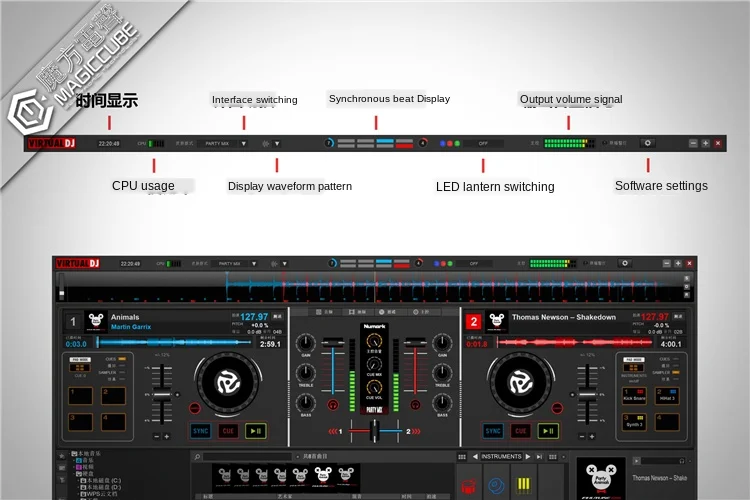Click the skip-to-end icon right of INSTRUMENTS
This screenshot has width=750, height=500.
point(540,457)
